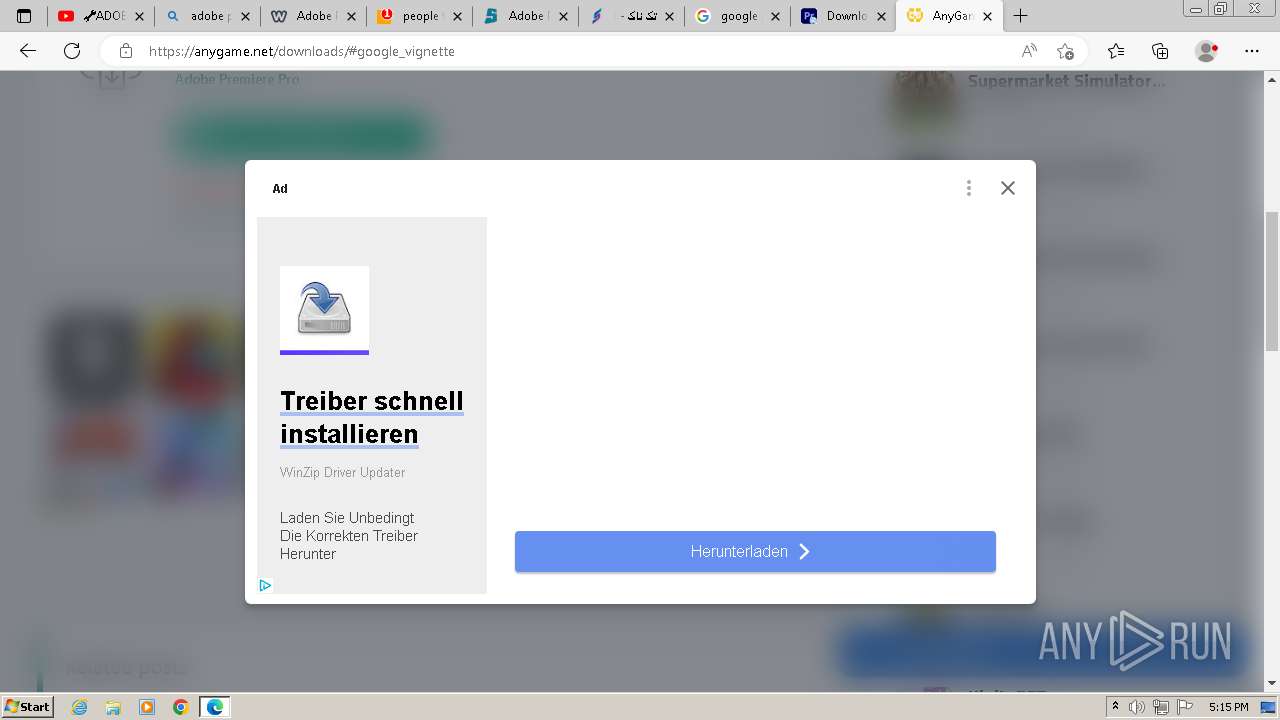The image size is (1280, 720).
Task: Open the Collections icon
Action: click(1160, 51)
